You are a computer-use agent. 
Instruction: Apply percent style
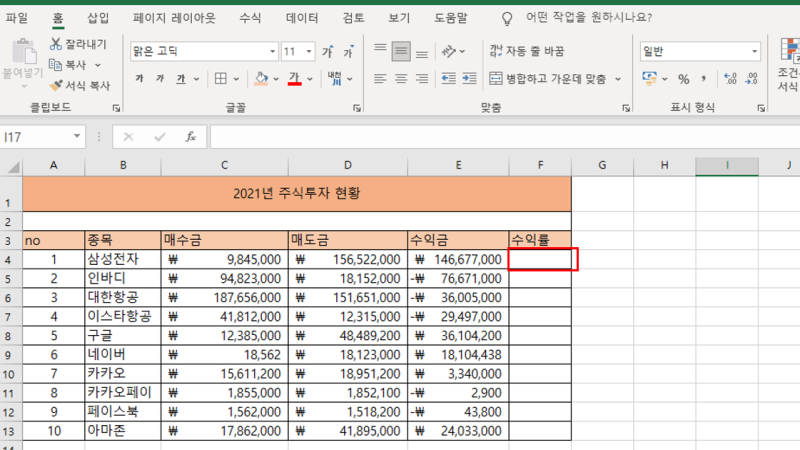pos(684,79)
